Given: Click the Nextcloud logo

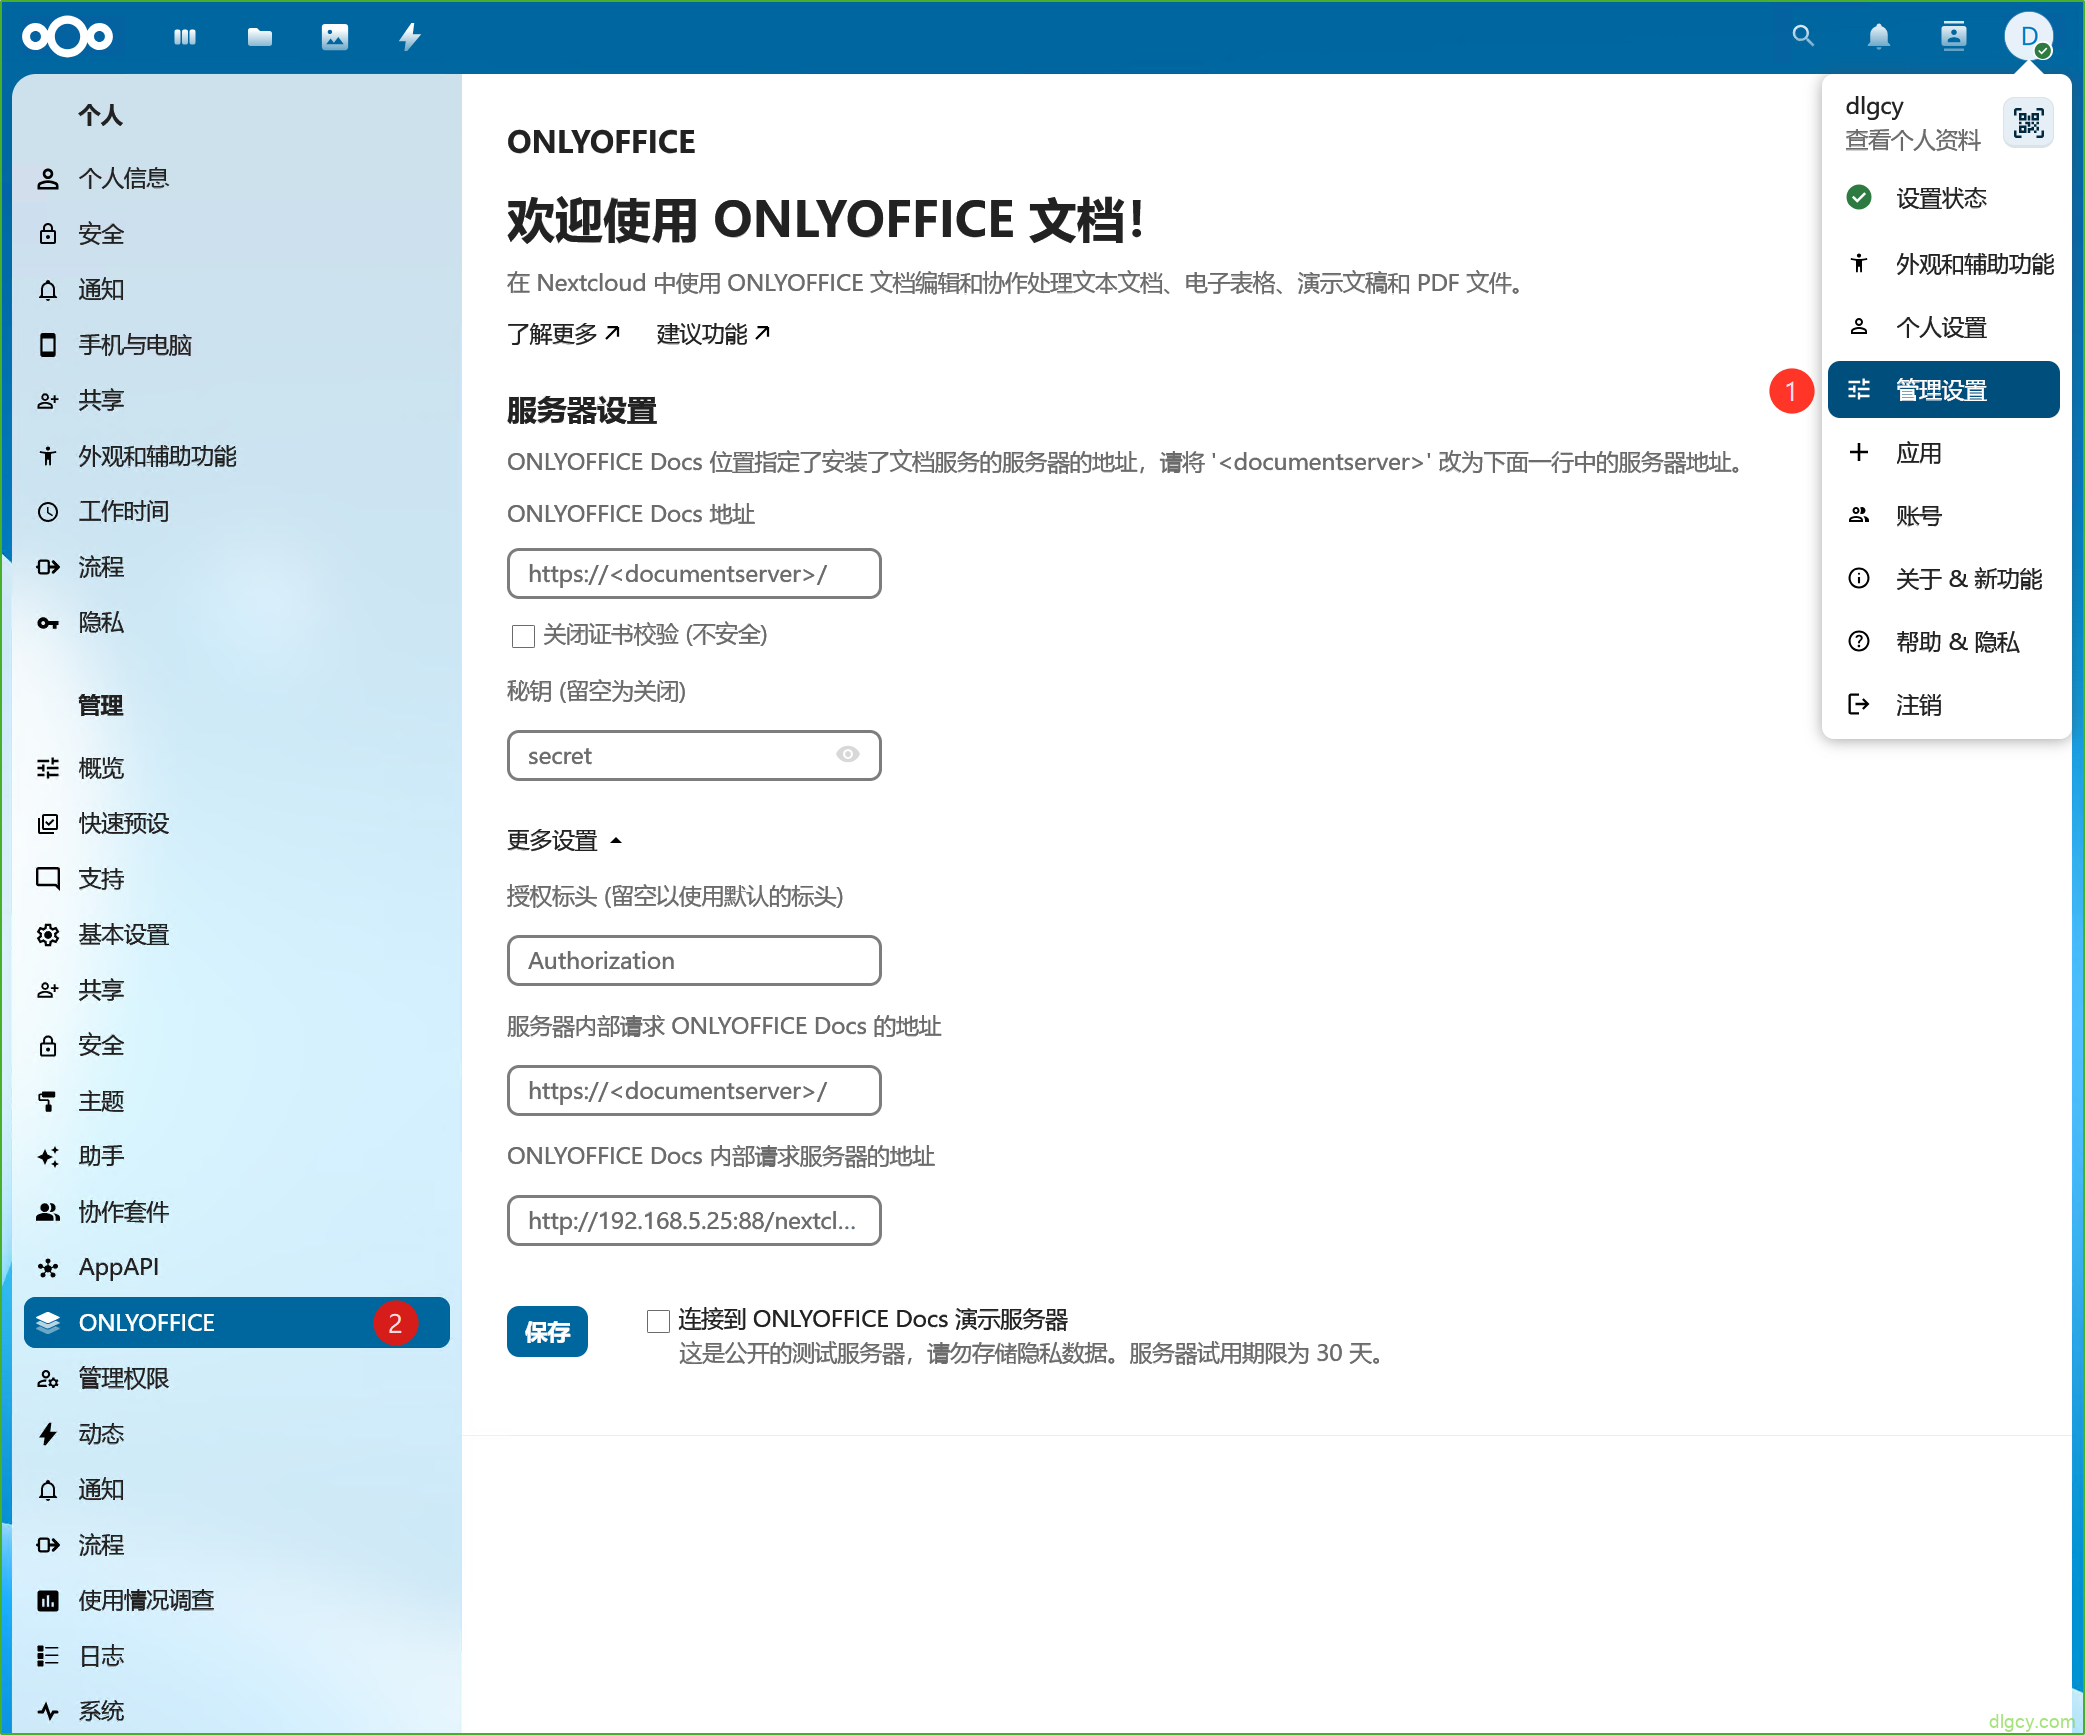Looking at the screenshot, I should 67,37.
